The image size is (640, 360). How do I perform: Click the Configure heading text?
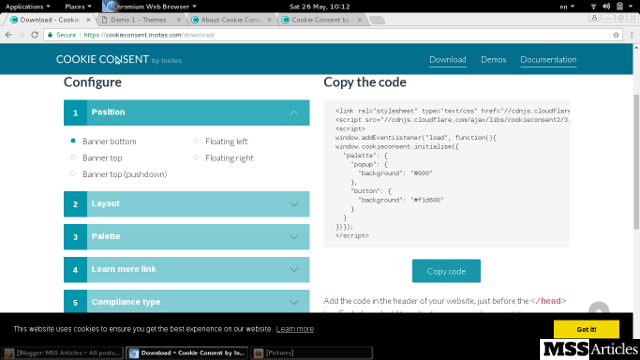[93, 82]
